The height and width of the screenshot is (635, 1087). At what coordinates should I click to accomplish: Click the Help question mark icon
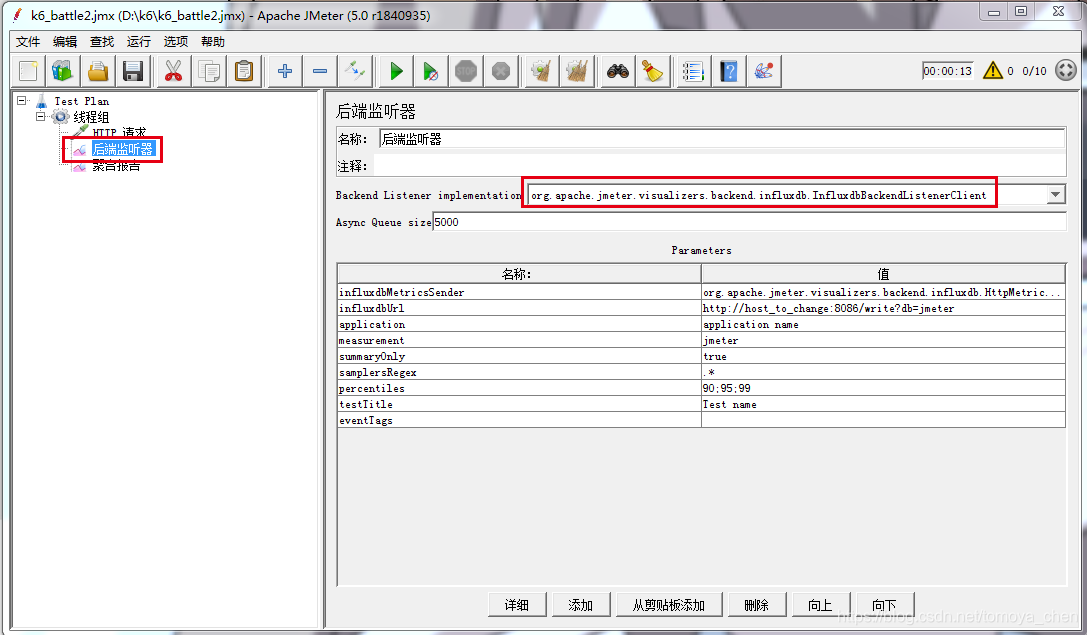729,71
